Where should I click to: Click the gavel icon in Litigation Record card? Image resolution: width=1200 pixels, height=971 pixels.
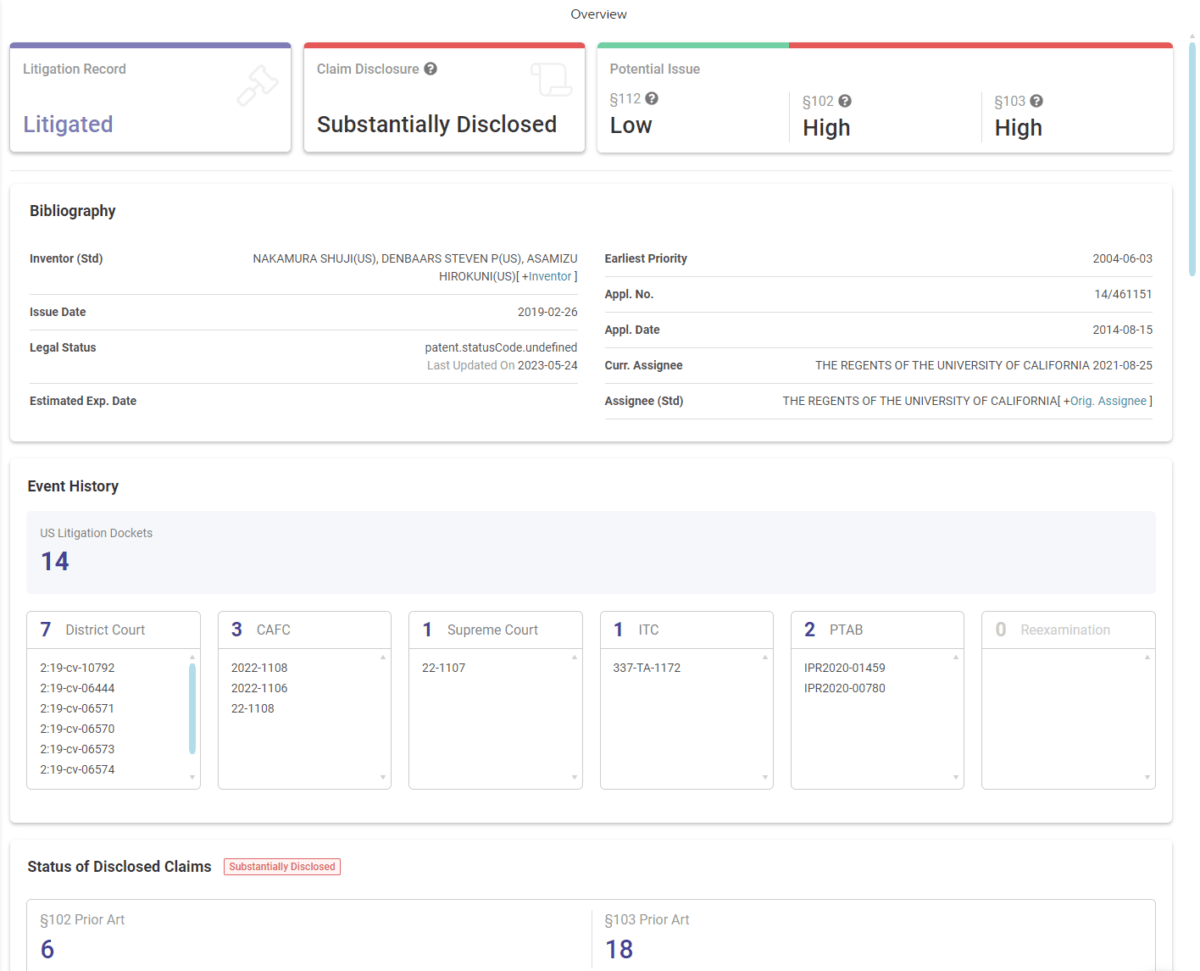point(257,84)
